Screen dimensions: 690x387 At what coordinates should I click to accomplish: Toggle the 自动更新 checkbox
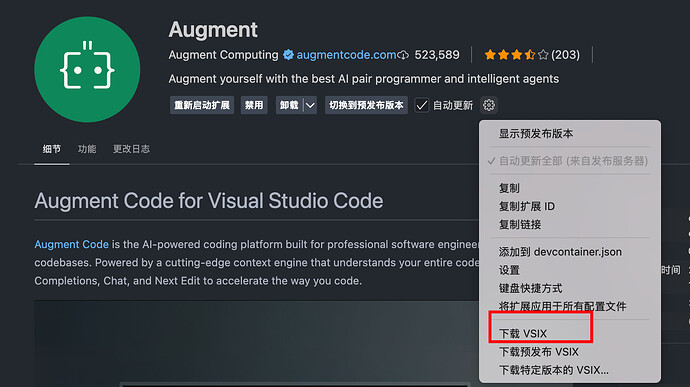click(x=422, y=105)
